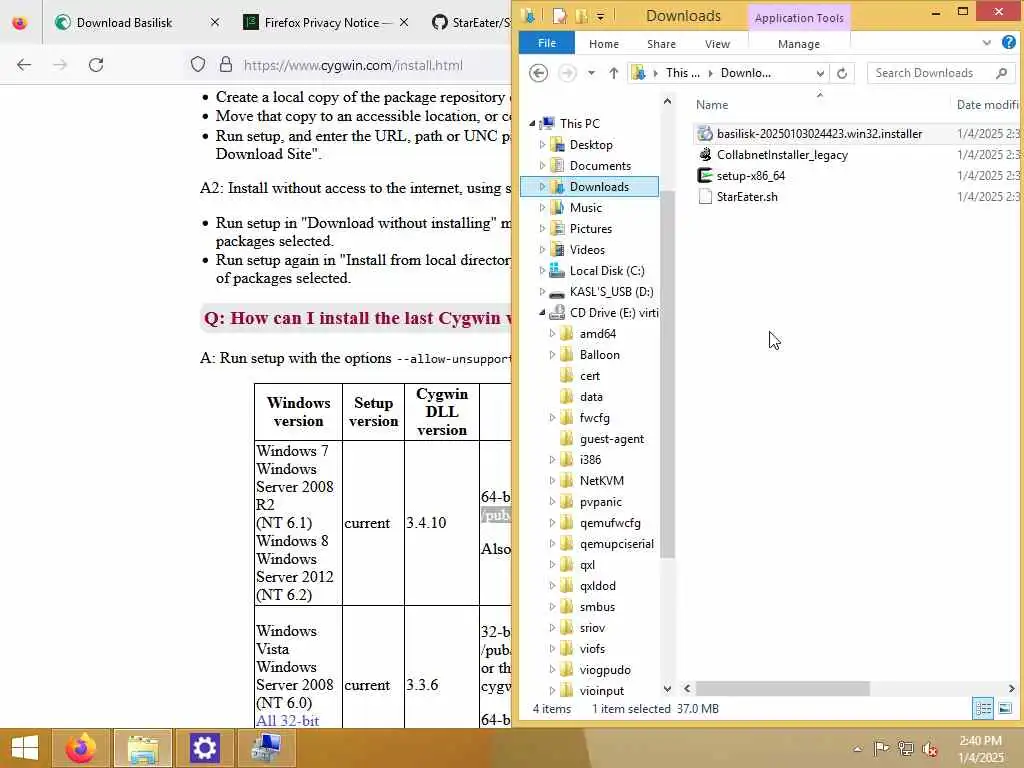The width and height of the screenshot is (1024, 768).
Task: Select viofs folder in tree
Action: 592,649
